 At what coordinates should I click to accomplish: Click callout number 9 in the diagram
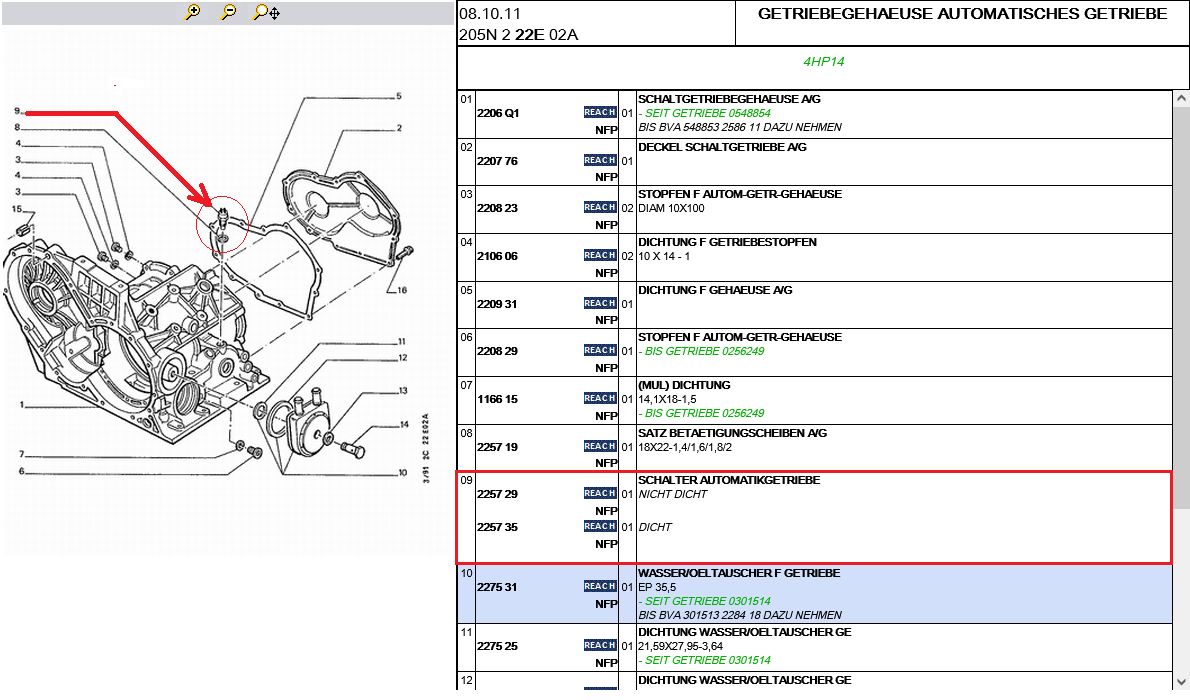pos(17,111)
